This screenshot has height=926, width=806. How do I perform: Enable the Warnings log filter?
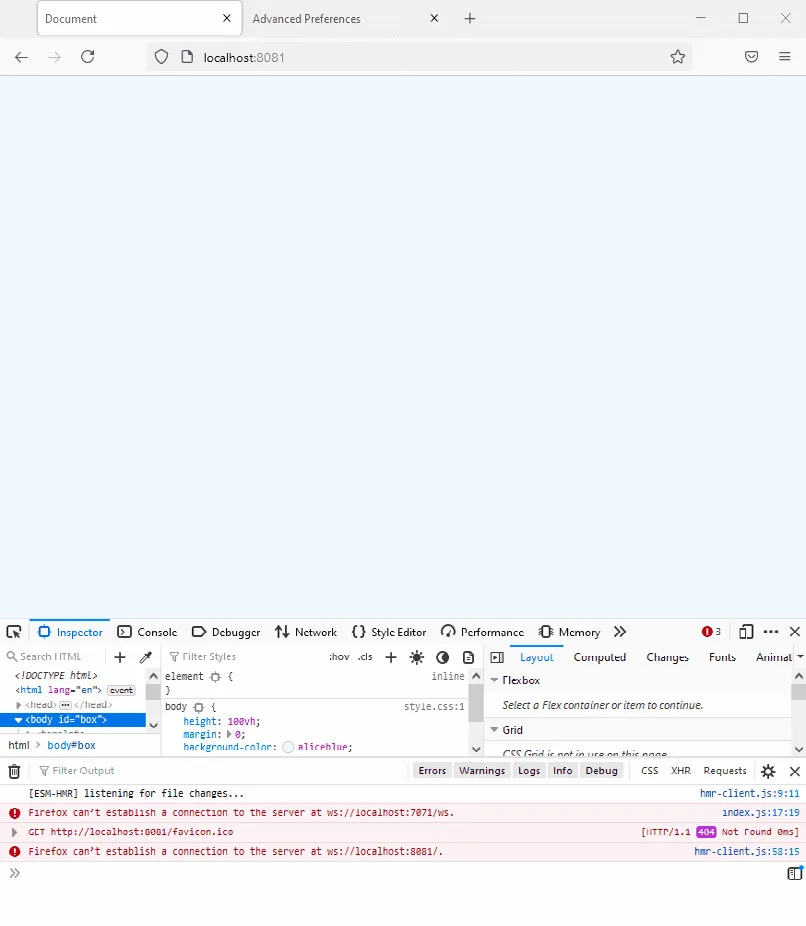pyautogui.click(x=482, y=770)
